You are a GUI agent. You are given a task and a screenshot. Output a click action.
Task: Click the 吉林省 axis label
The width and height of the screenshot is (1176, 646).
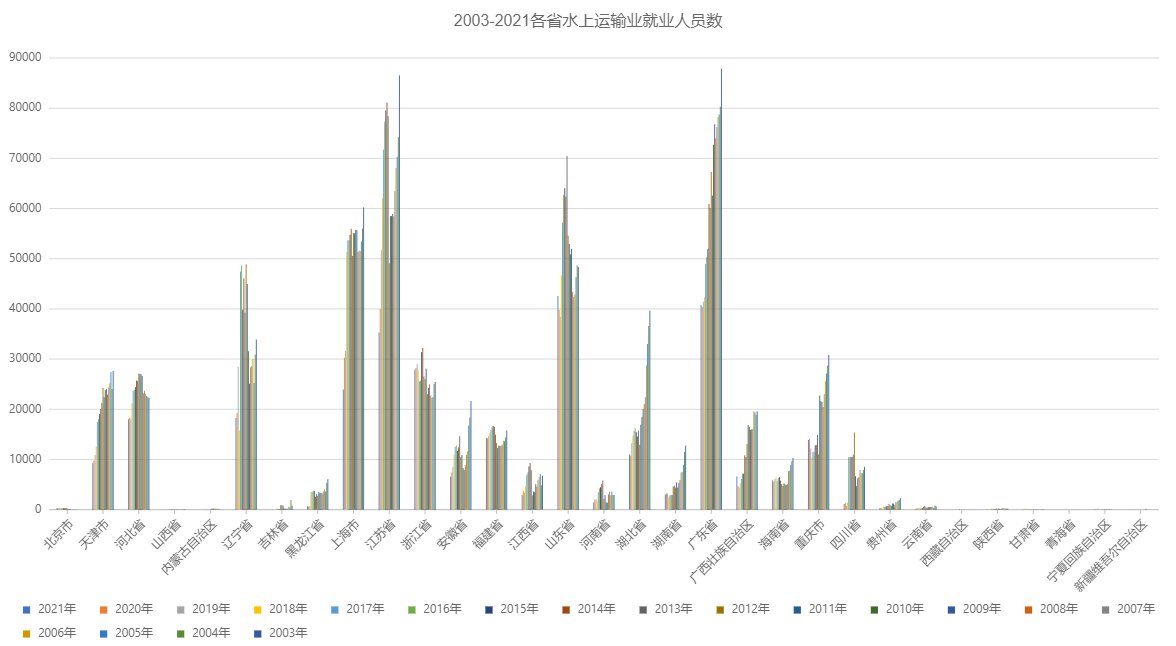coord(273,533)
